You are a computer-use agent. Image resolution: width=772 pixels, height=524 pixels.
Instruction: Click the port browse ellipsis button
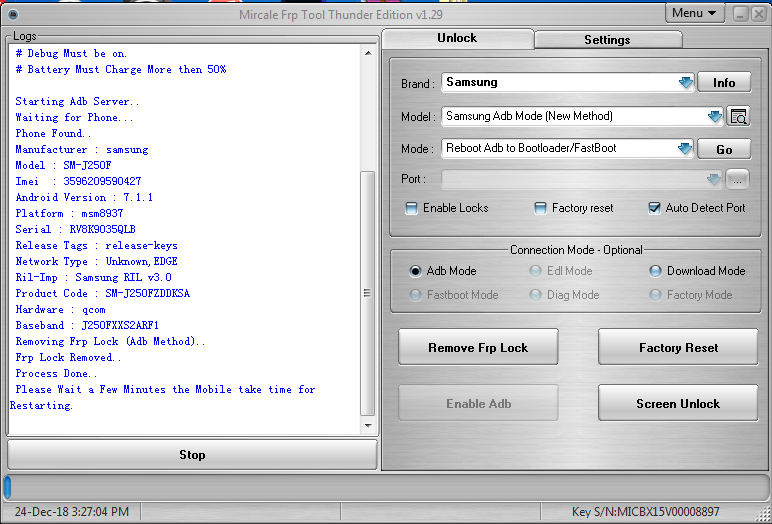737,180
